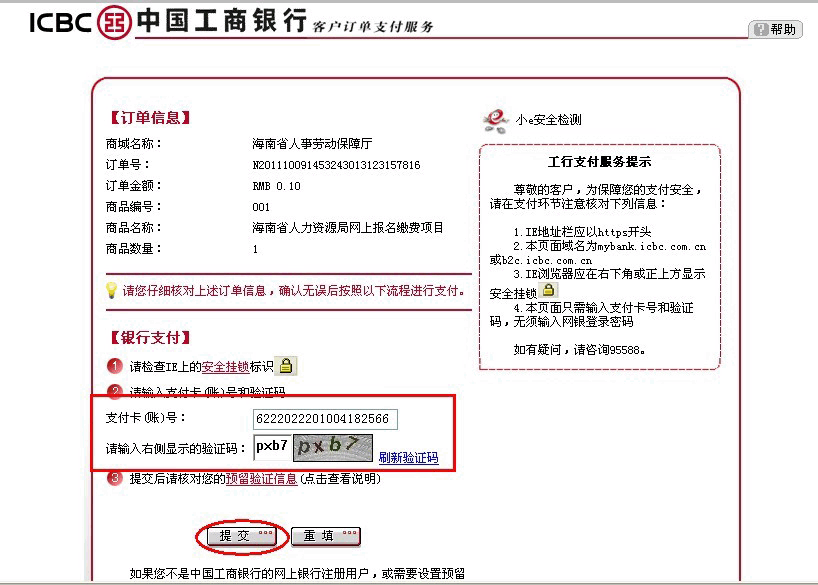This screenshot has height=585, width=818.
Task: Click the 小e安全检测 security check icon
Action: pyautogui.click(x=496, y=120)
